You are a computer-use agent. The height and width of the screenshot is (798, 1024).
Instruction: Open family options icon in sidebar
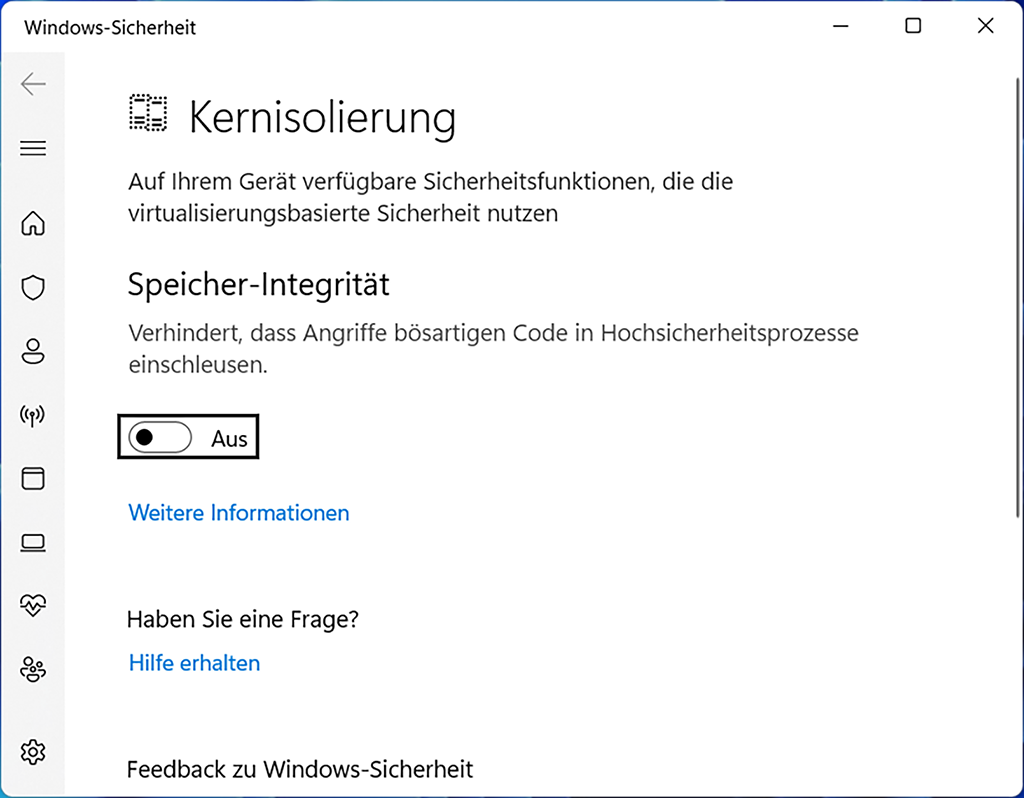[33, 669]
